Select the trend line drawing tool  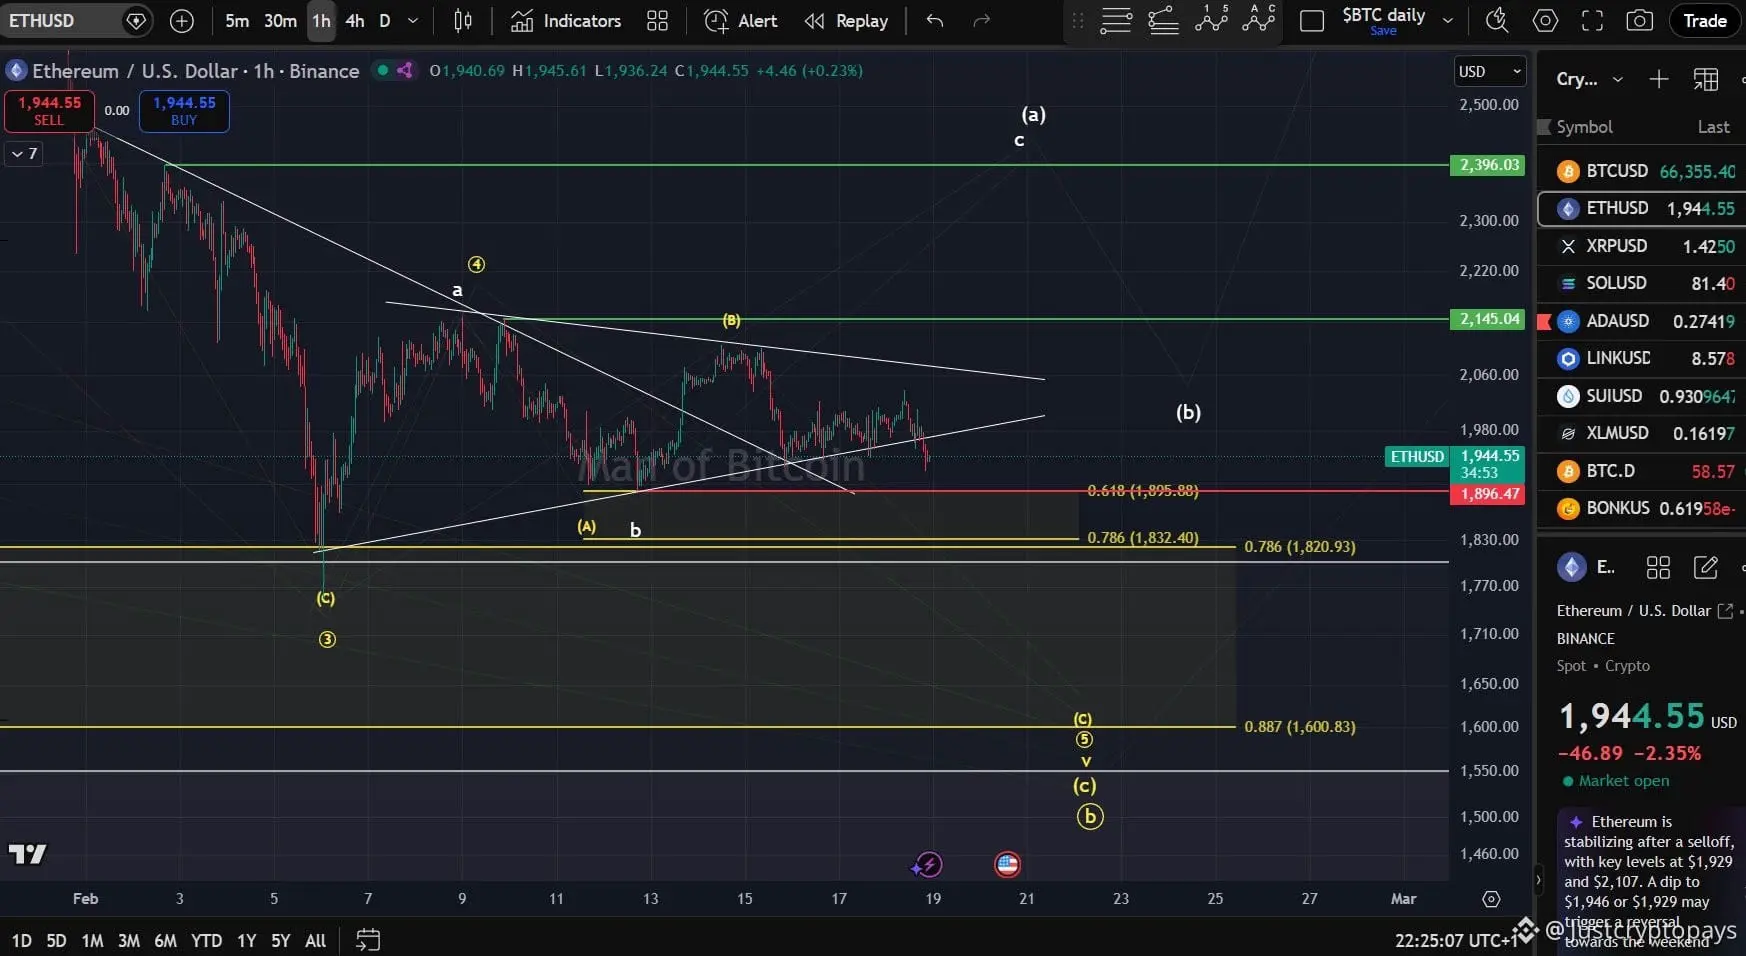click(x=1163, y=20)
